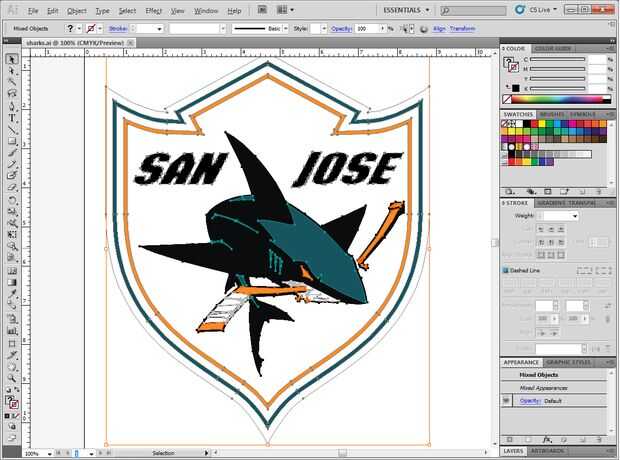
Task: Select the Rectangle tool
Action: [x=12, y=141]
